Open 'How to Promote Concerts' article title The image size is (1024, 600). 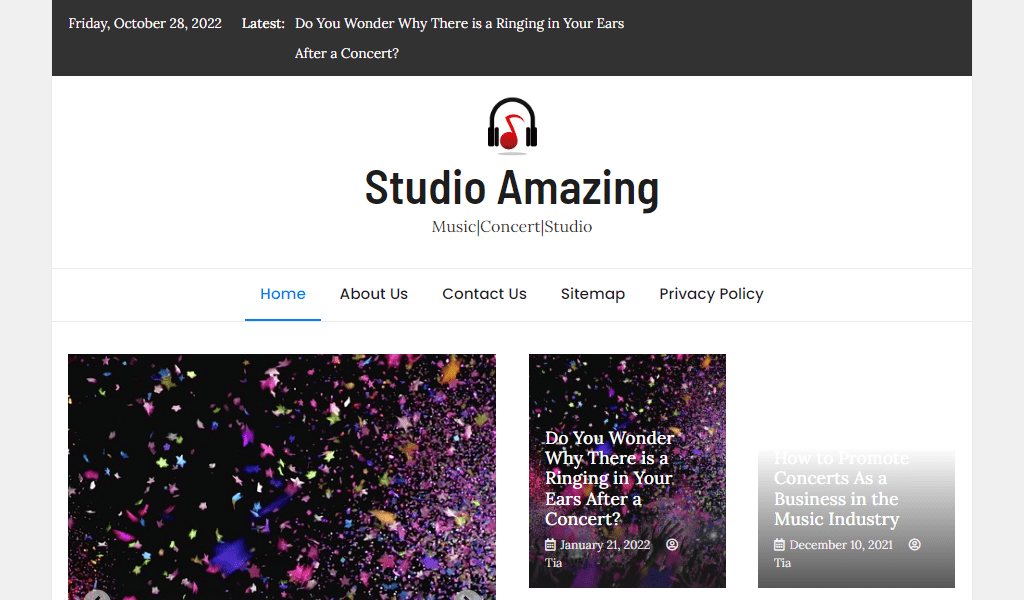point(841,488)
